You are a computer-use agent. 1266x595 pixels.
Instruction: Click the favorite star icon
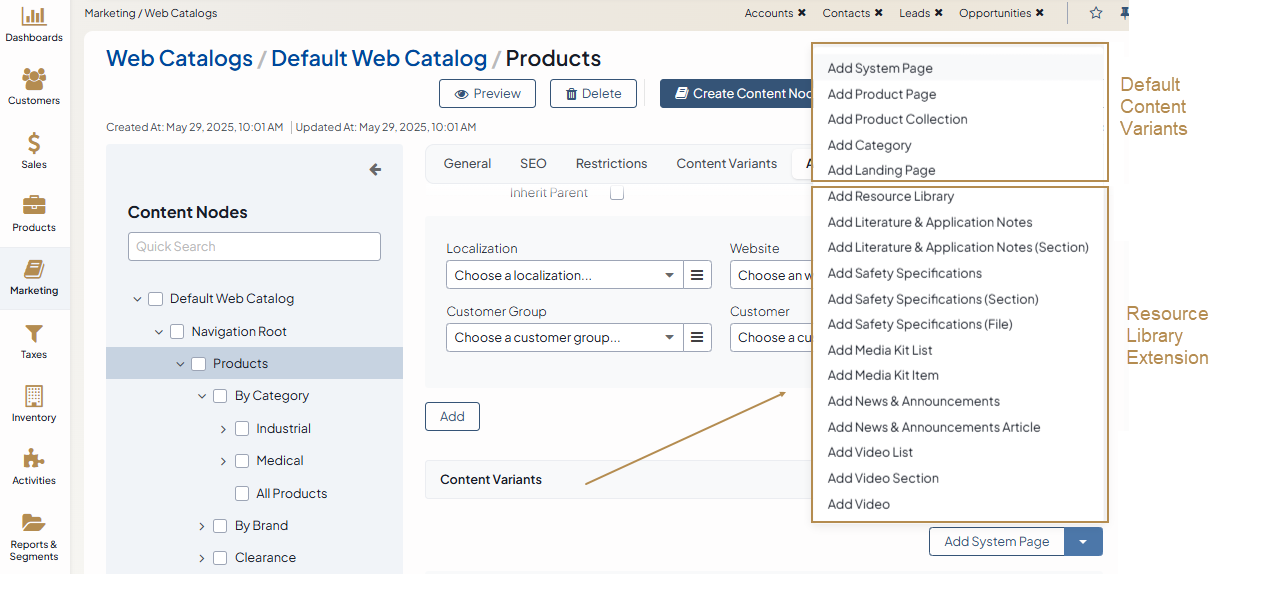[x=1096, y=13]
